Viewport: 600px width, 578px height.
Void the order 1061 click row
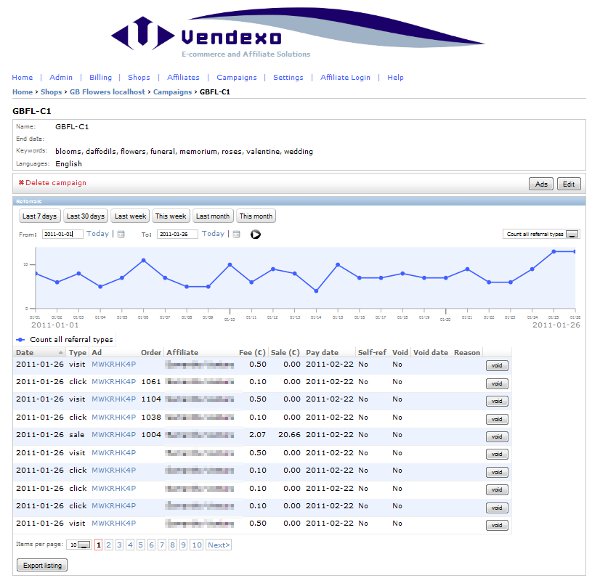(x=497, y=383)
